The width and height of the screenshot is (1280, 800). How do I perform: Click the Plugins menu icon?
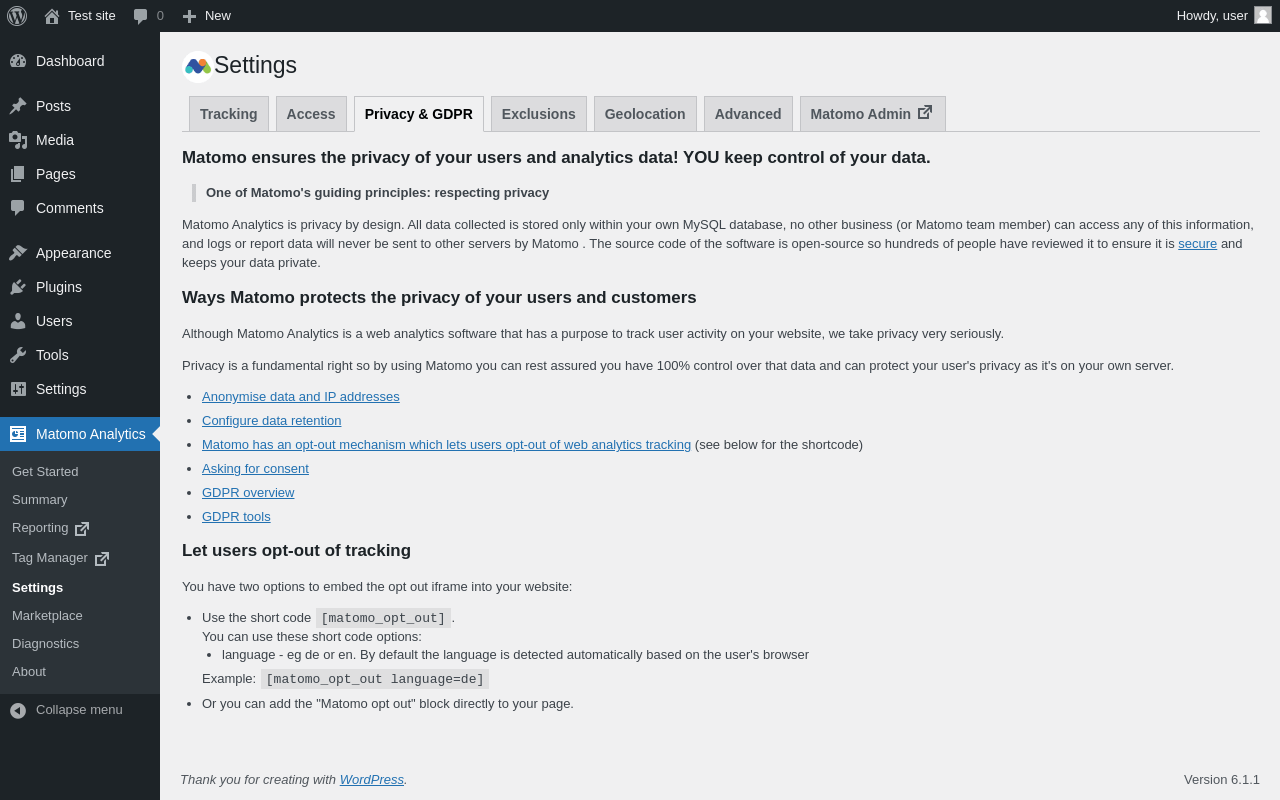pyautogui.click(x=18, y=287)
